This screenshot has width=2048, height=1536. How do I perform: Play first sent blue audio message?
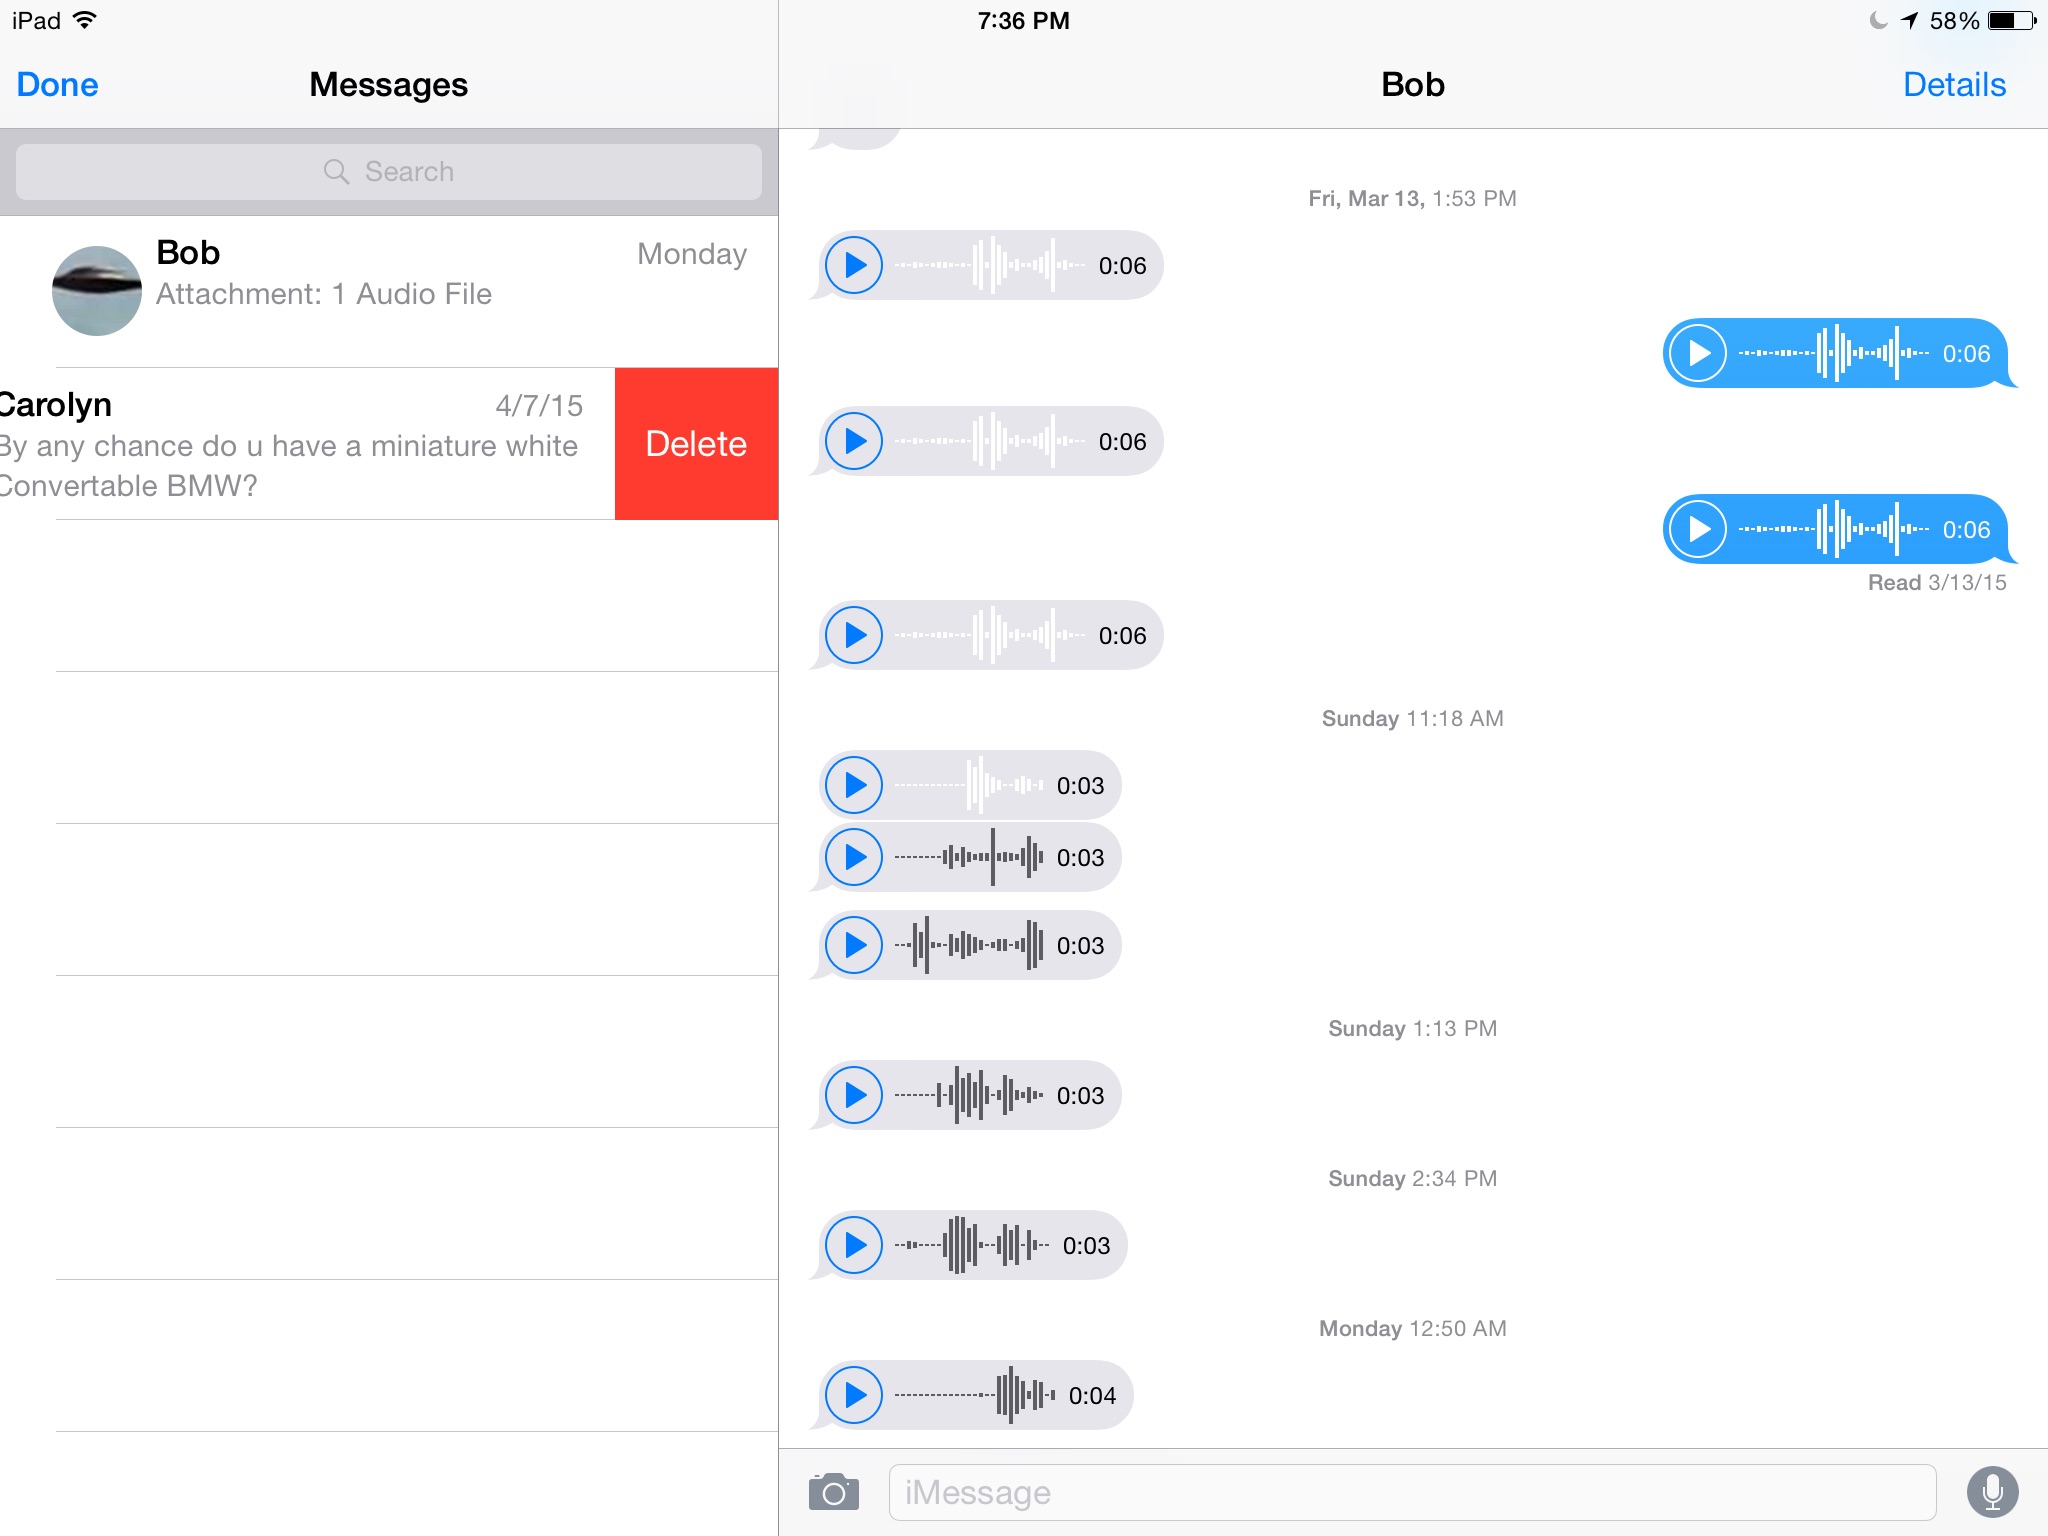[1697, 353]
